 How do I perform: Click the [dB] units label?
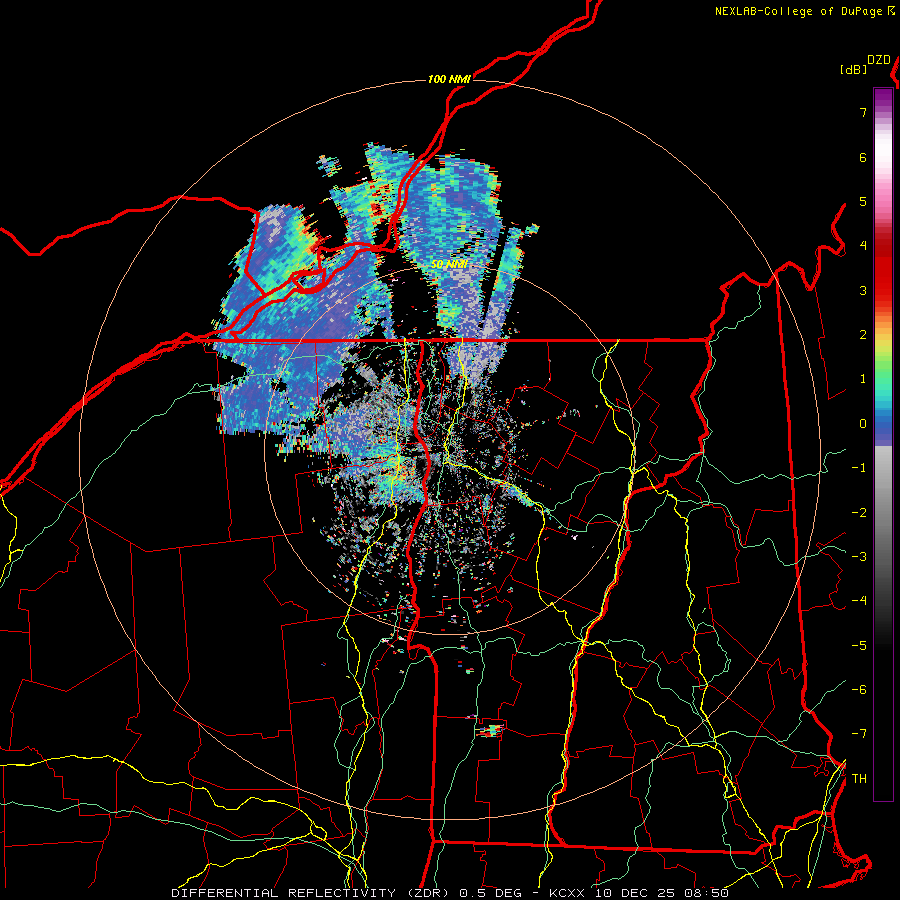point(853,70)
